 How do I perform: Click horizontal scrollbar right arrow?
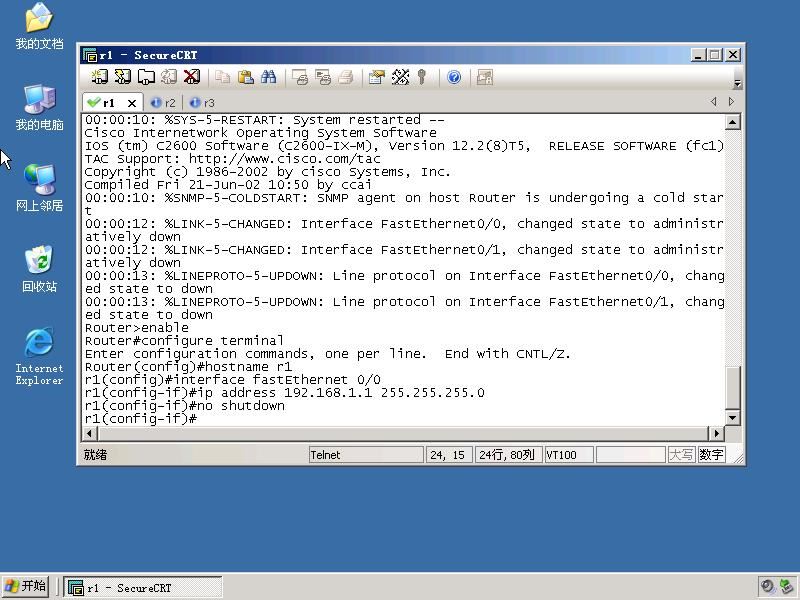(x=716, y=434)
